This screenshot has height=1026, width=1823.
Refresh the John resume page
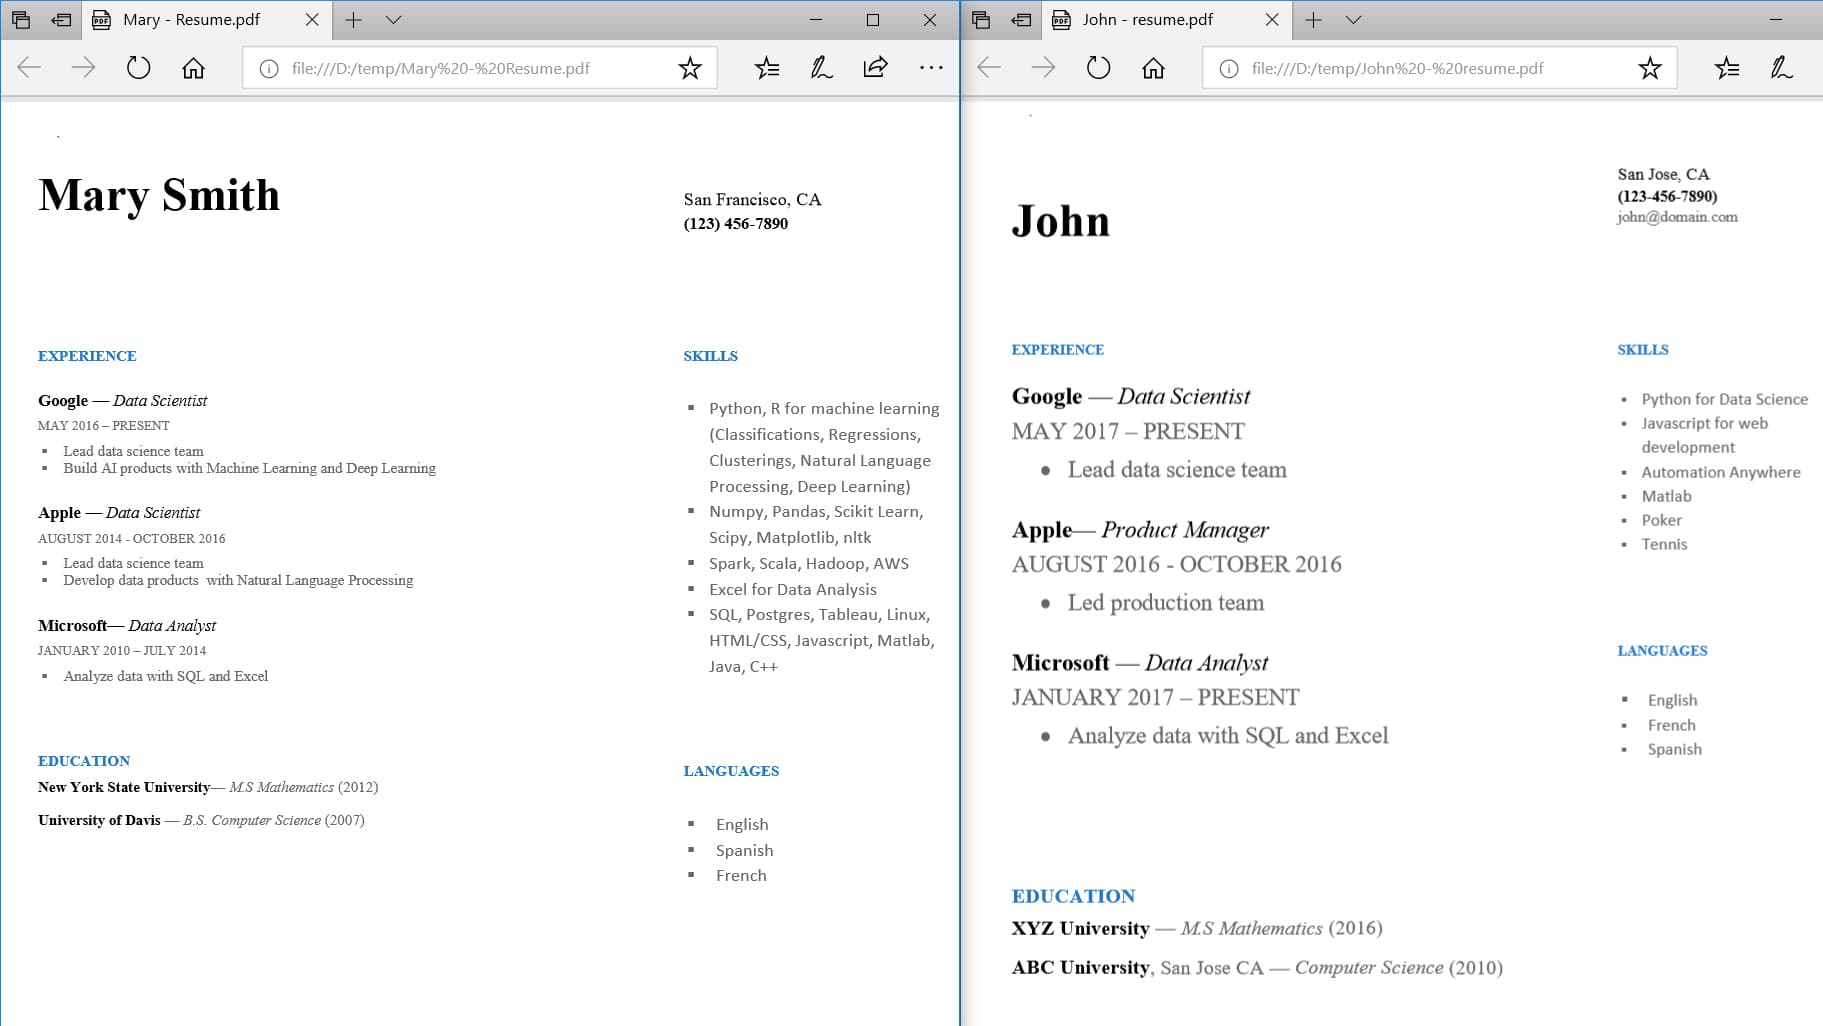click(1098, 68)
